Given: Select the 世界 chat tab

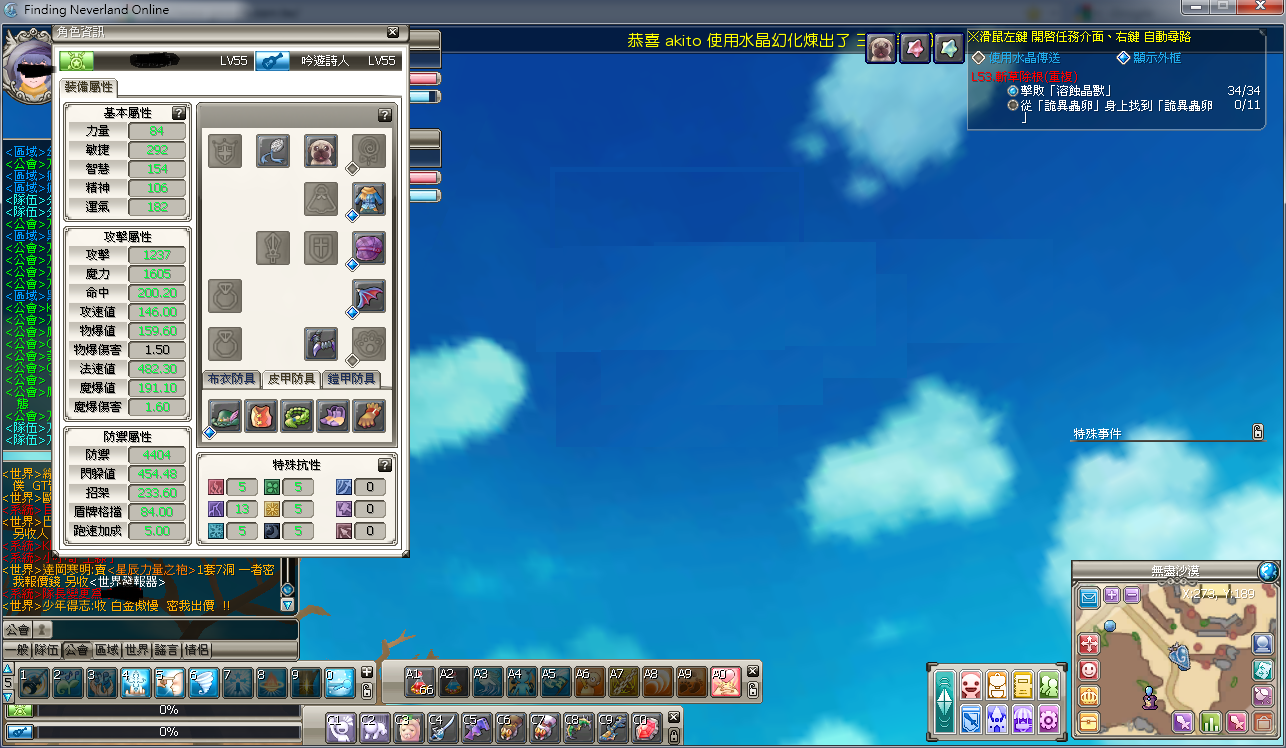Looking at the screenshot, I should [136, 650].
